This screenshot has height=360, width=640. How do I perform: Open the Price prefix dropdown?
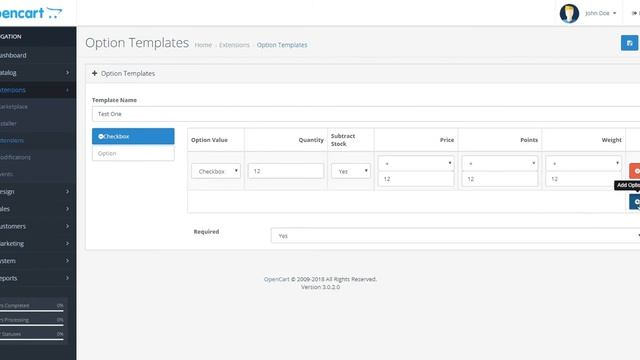tap(416, 163)
